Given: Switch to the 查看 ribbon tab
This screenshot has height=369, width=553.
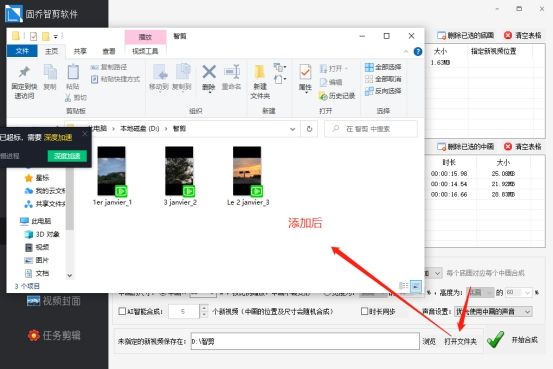Looking at the screenshot, I should click(x=109, y=51).
